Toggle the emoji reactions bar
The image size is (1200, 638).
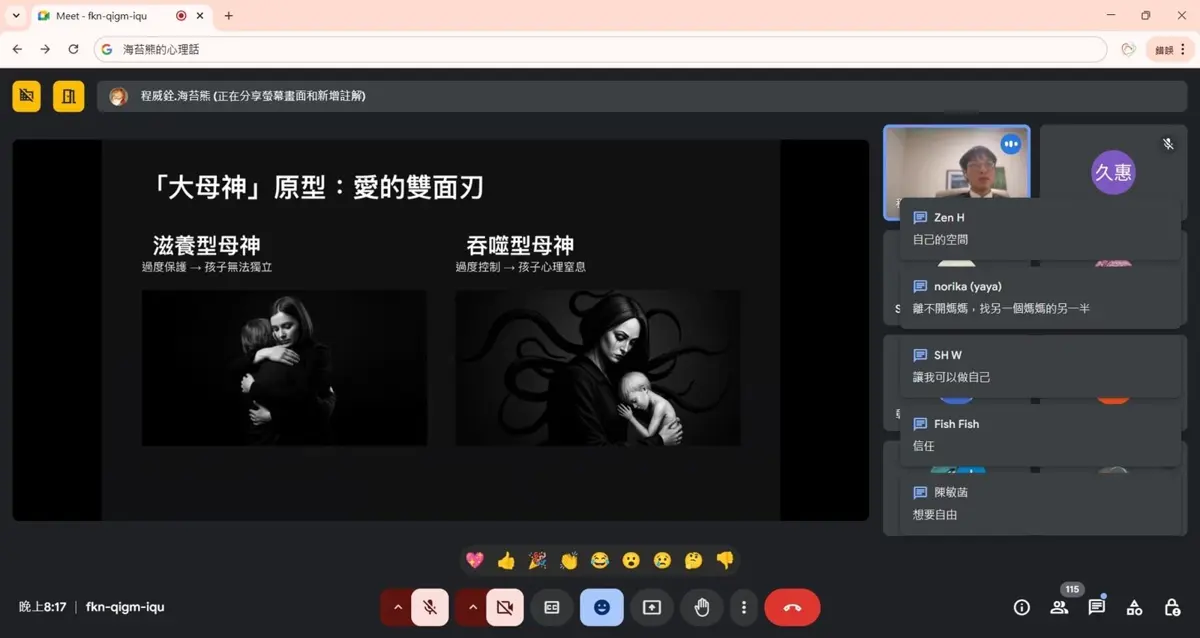[602, 607]
